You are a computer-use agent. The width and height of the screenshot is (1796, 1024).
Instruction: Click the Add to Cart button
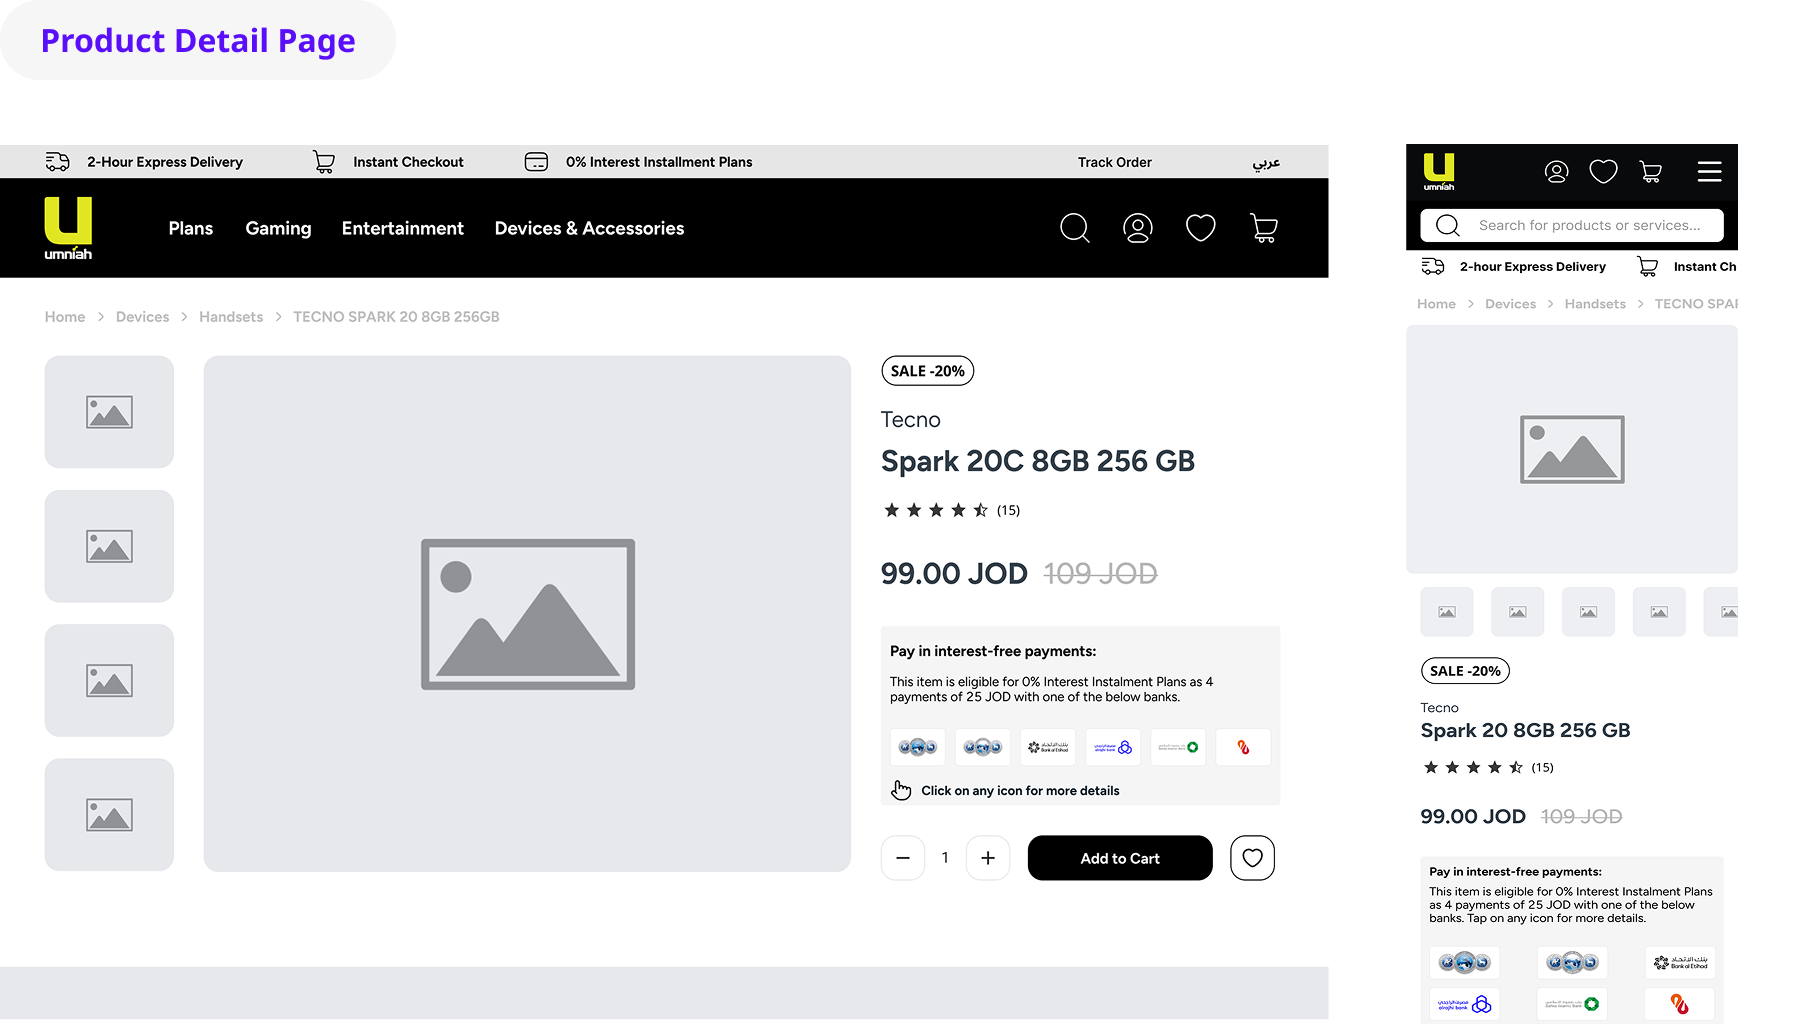pos(1120,858)
